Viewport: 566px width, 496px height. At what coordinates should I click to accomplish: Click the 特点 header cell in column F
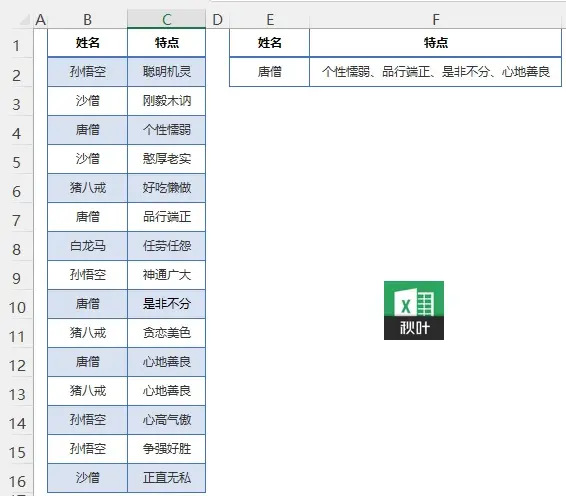point(435,43)
